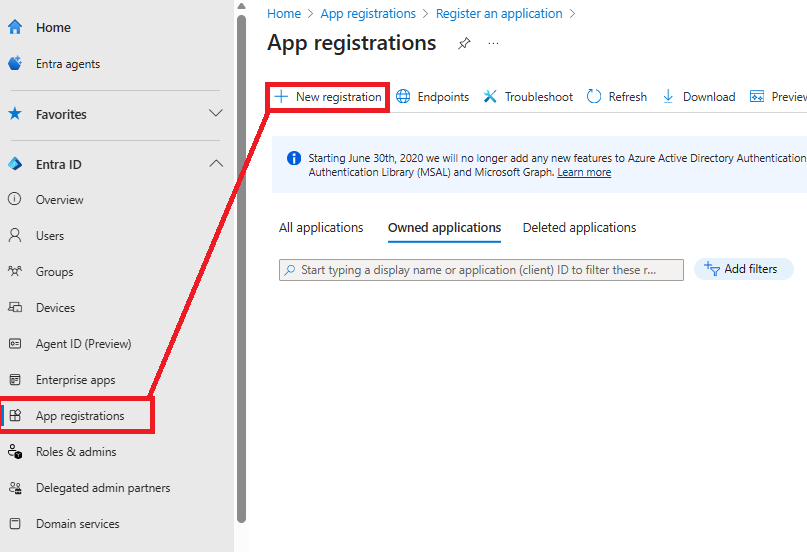Open the ellipsis more options menu
The height and width of the screenshot is (552, 807).
493,44
